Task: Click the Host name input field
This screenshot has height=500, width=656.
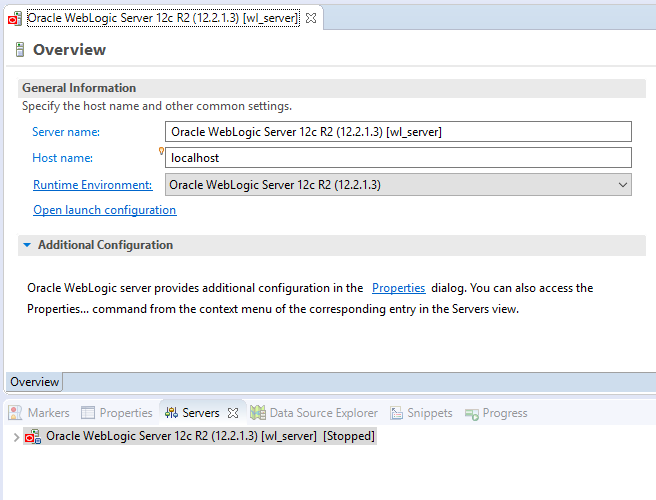Action: pos(398,158)
